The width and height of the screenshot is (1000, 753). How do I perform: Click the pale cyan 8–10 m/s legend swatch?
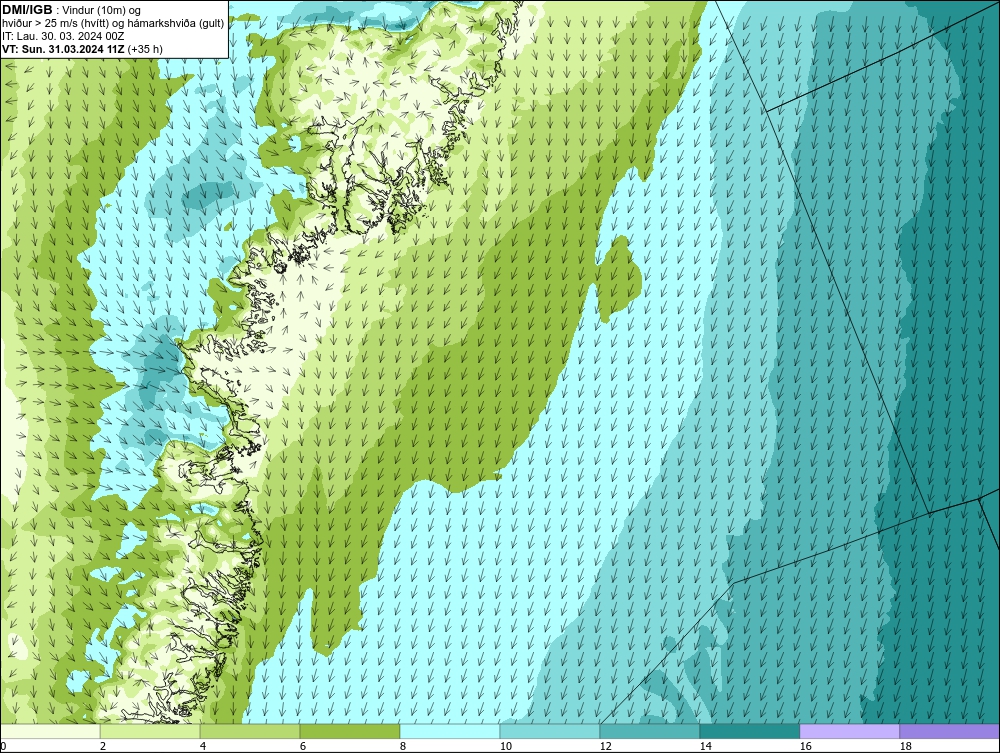click(450, 731)
